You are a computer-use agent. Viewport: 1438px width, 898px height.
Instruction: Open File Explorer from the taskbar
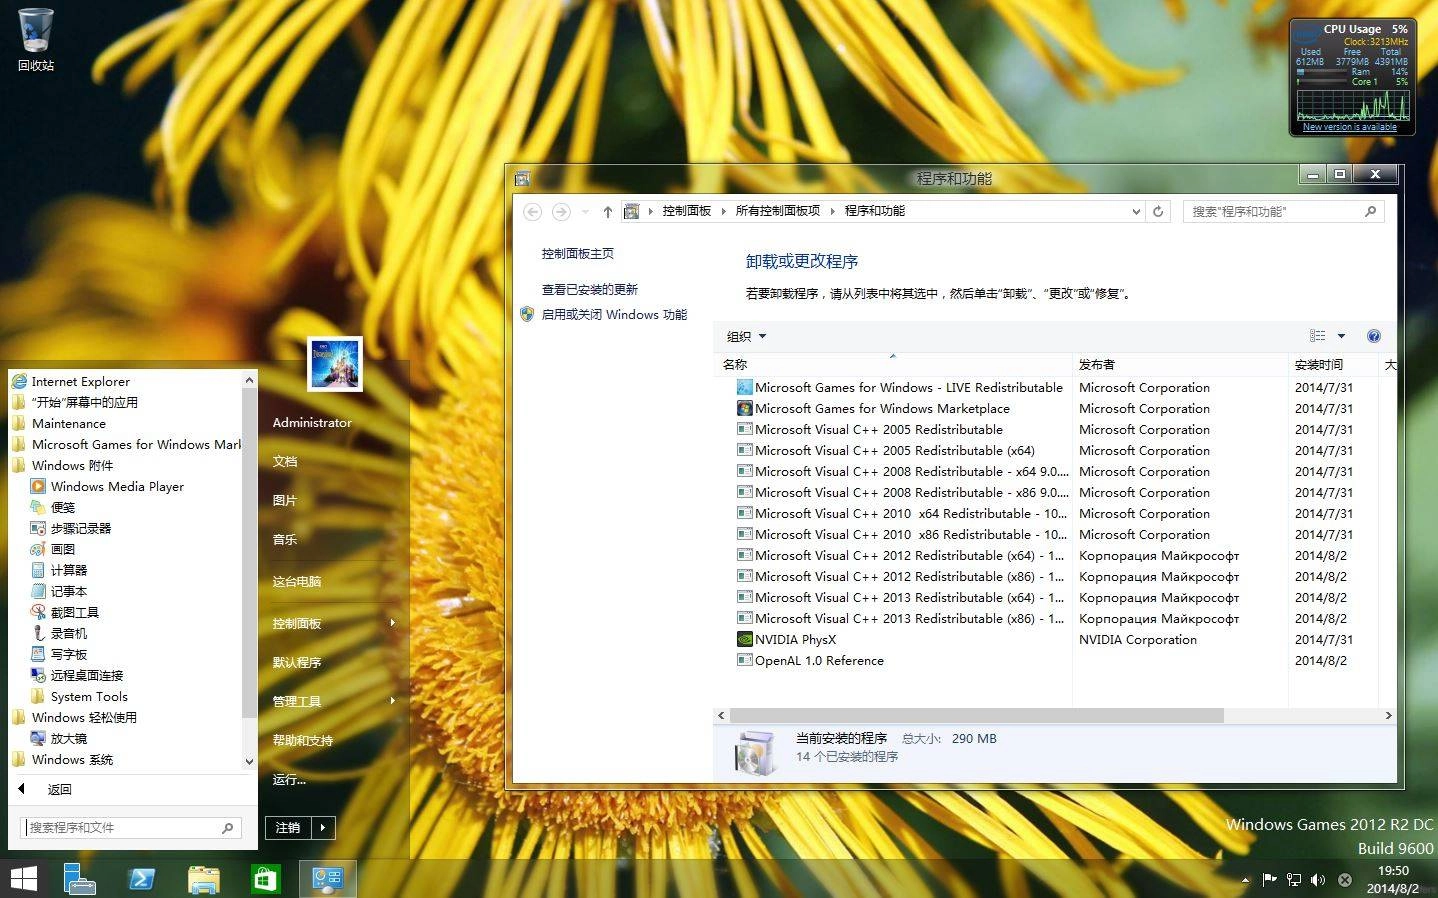203,879
